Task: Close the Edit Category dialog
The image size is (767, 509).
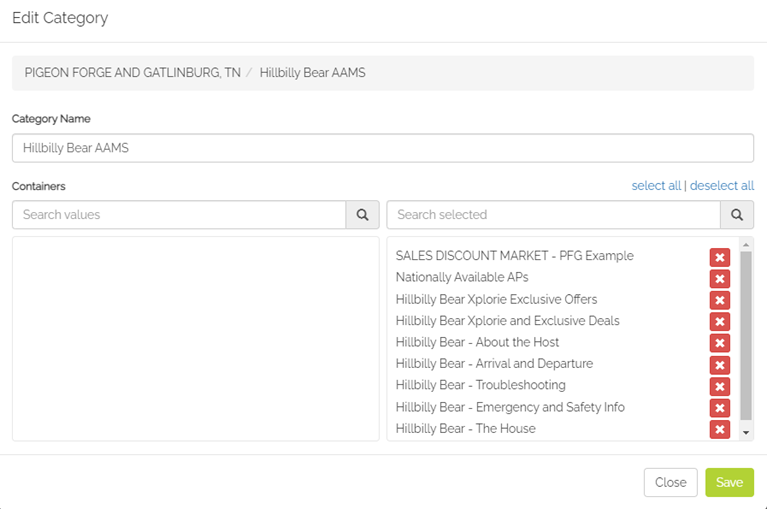Action: coord(671,483)
